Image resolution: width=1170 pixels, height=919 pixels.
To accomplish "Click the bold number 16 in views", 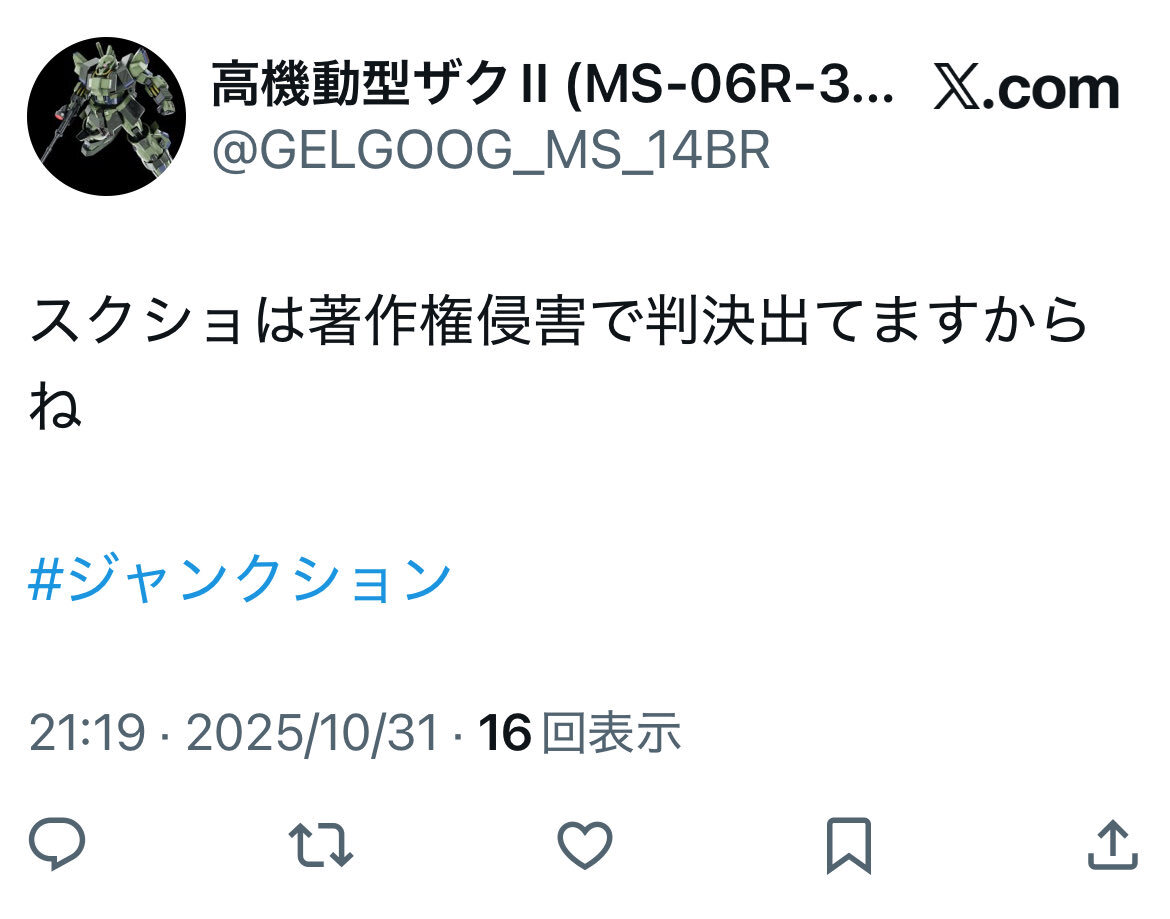I will click(505, 733).
